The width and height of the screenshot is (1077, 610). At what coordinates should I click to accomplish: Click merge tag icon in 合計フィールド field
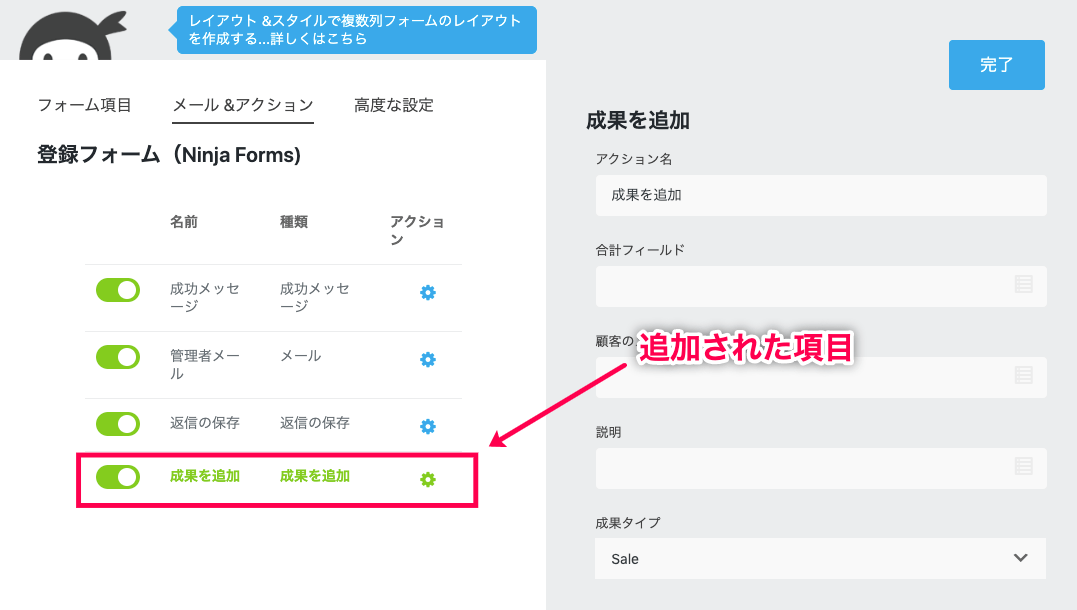[x=1023, y=284]
